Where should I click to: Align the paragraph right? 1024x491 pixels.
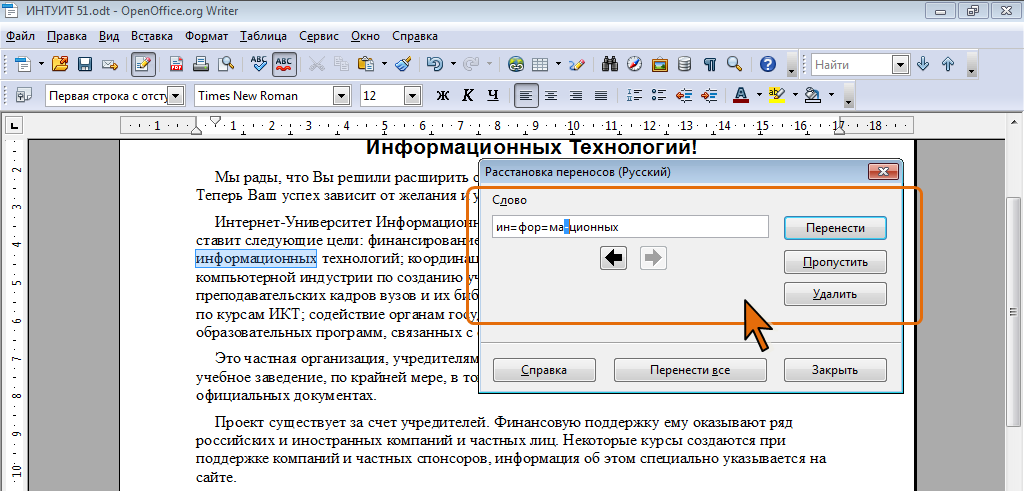[576, 95]
